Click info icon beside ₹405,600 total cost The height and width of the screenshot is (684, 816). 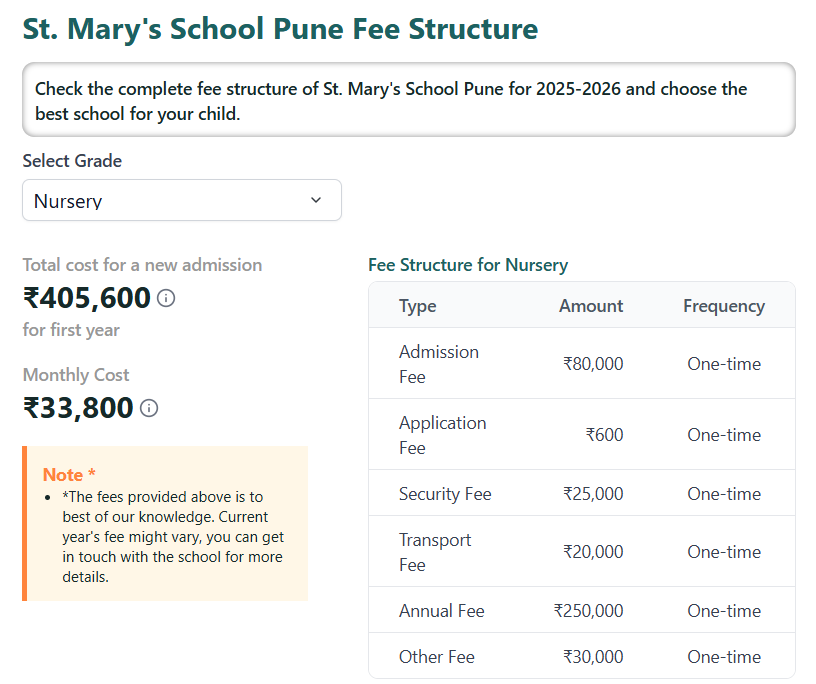166,298
